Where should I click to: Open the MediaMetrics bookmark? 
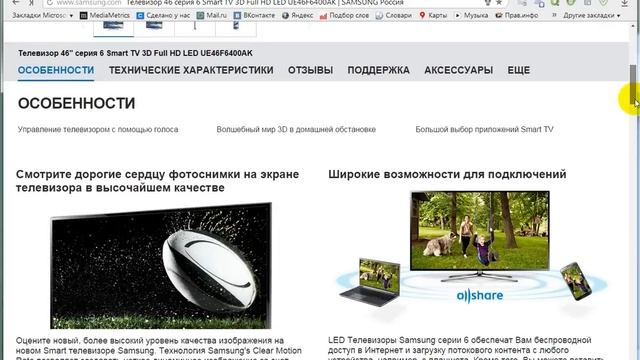[x=105, y=16]
